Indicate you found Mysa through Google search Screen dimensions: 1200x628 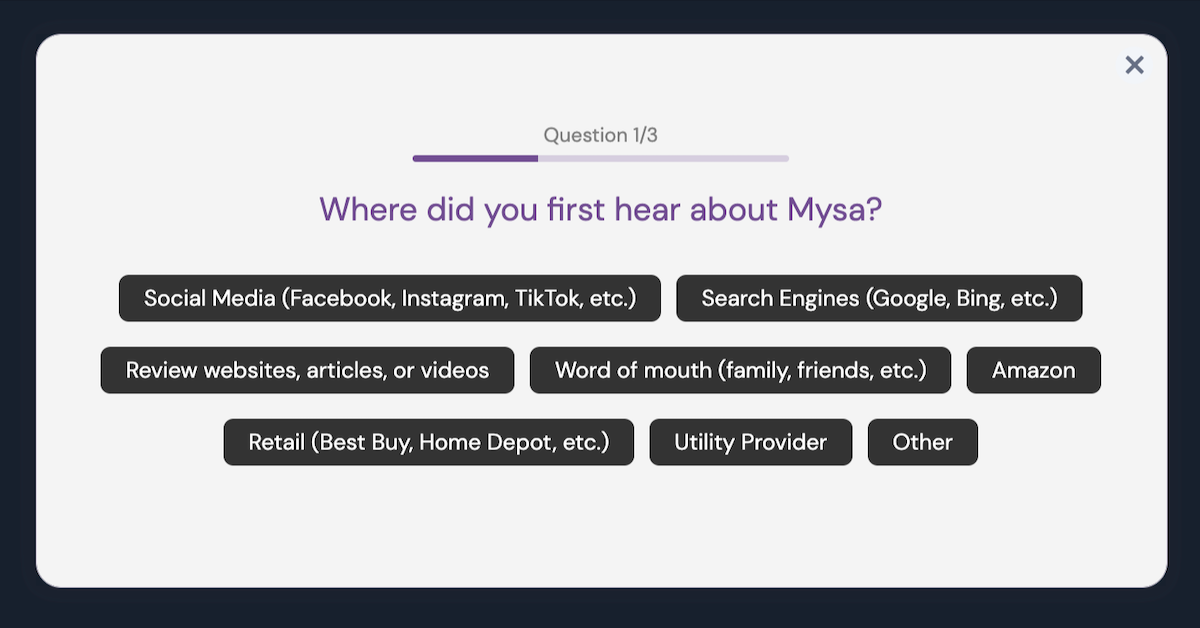point(880,298)
